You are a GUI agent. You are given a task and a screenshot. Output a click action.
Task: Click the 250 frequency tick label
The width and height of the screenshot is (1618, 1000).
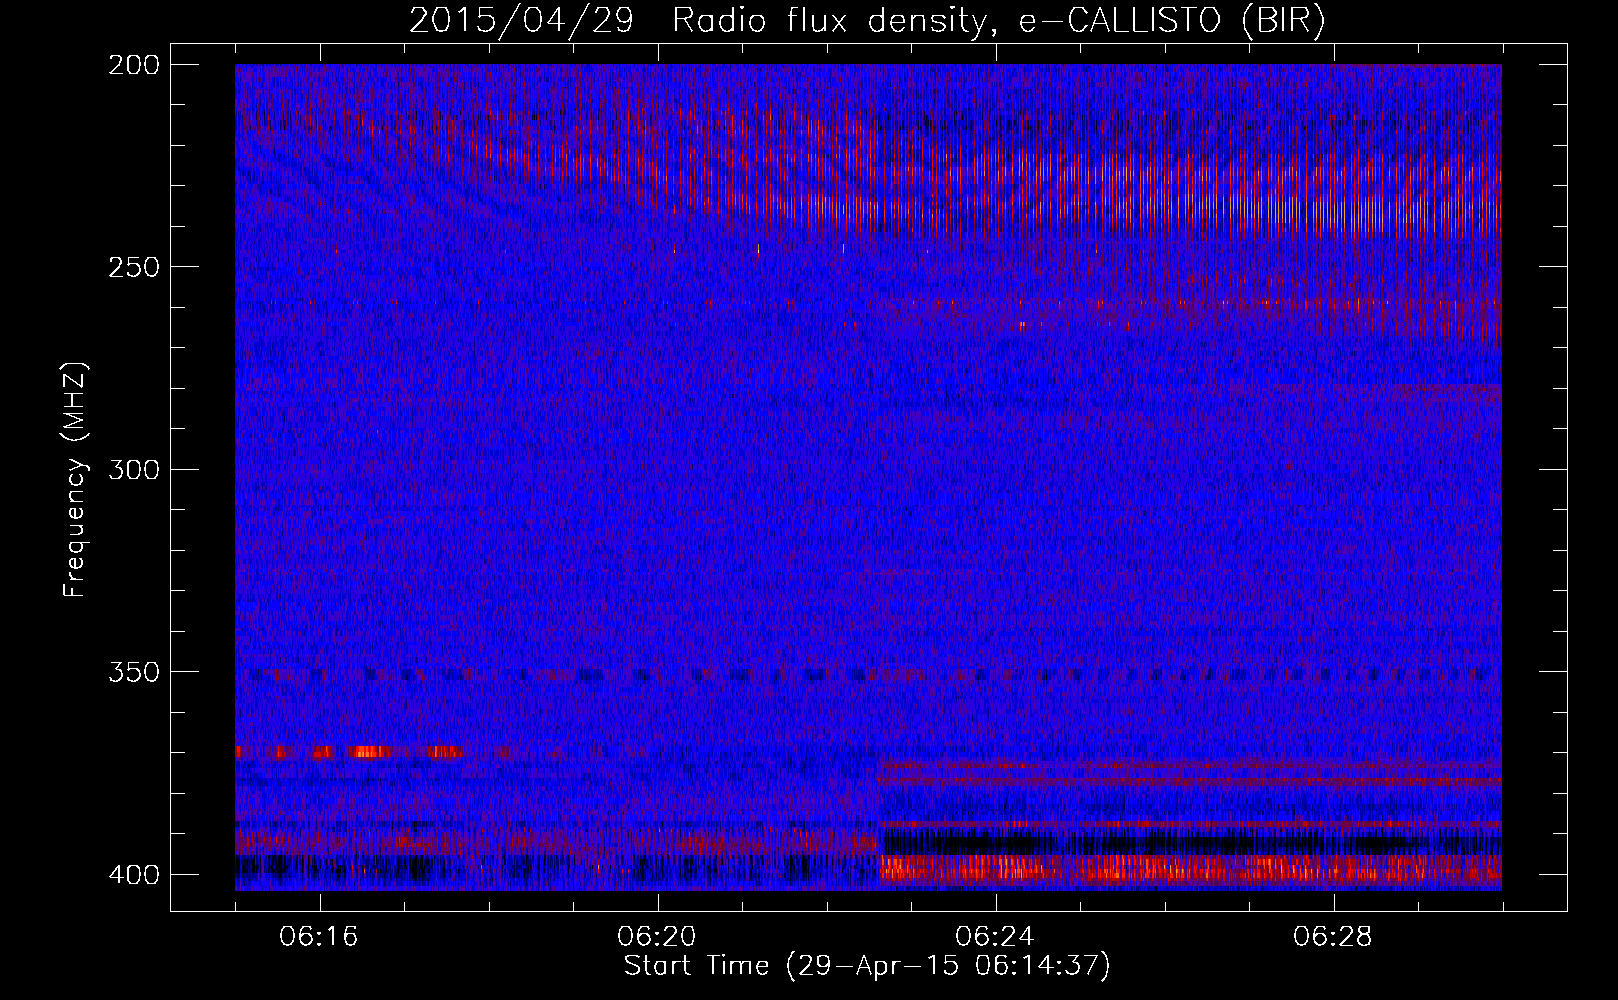tap(134, 267)
